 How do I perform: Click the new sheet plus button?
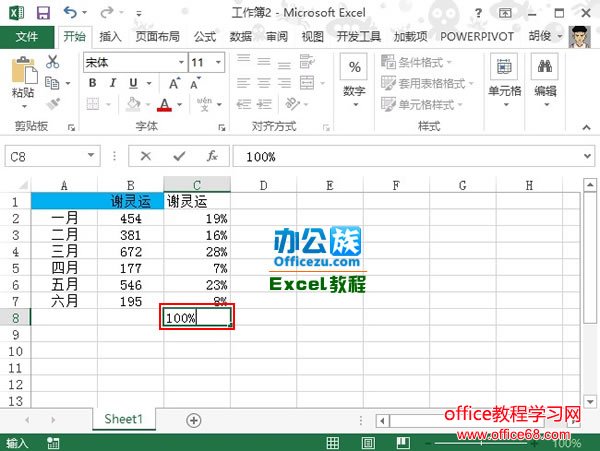tap(194, 420)
